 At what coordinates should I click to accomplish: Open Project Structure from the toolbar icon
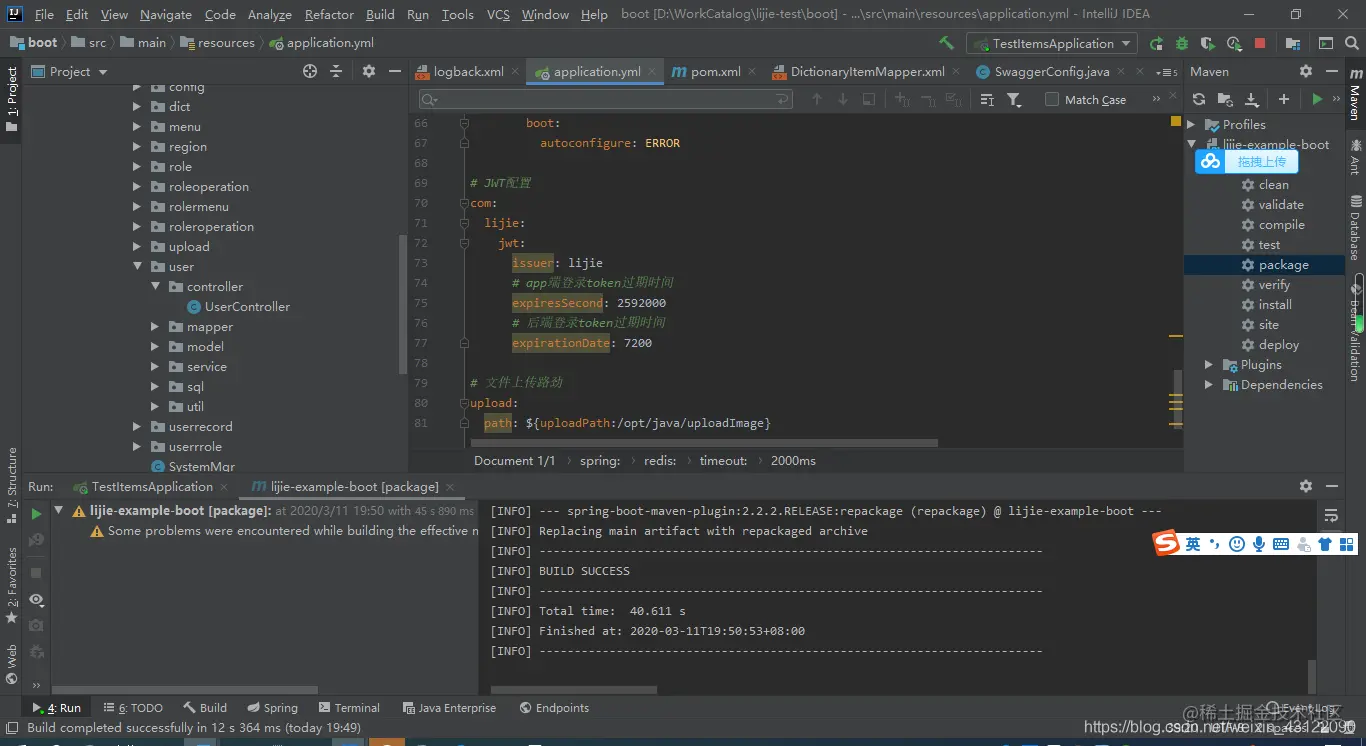[1294, 43]
